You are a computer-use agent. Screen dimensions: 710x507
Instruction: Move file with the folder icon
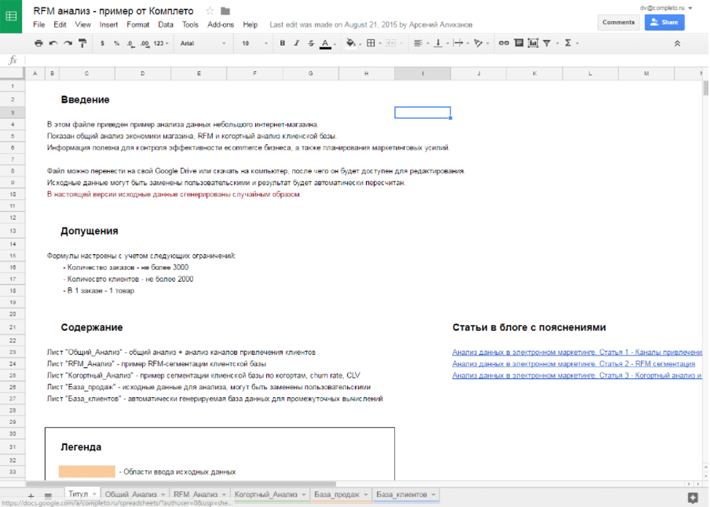coord(225,11)
